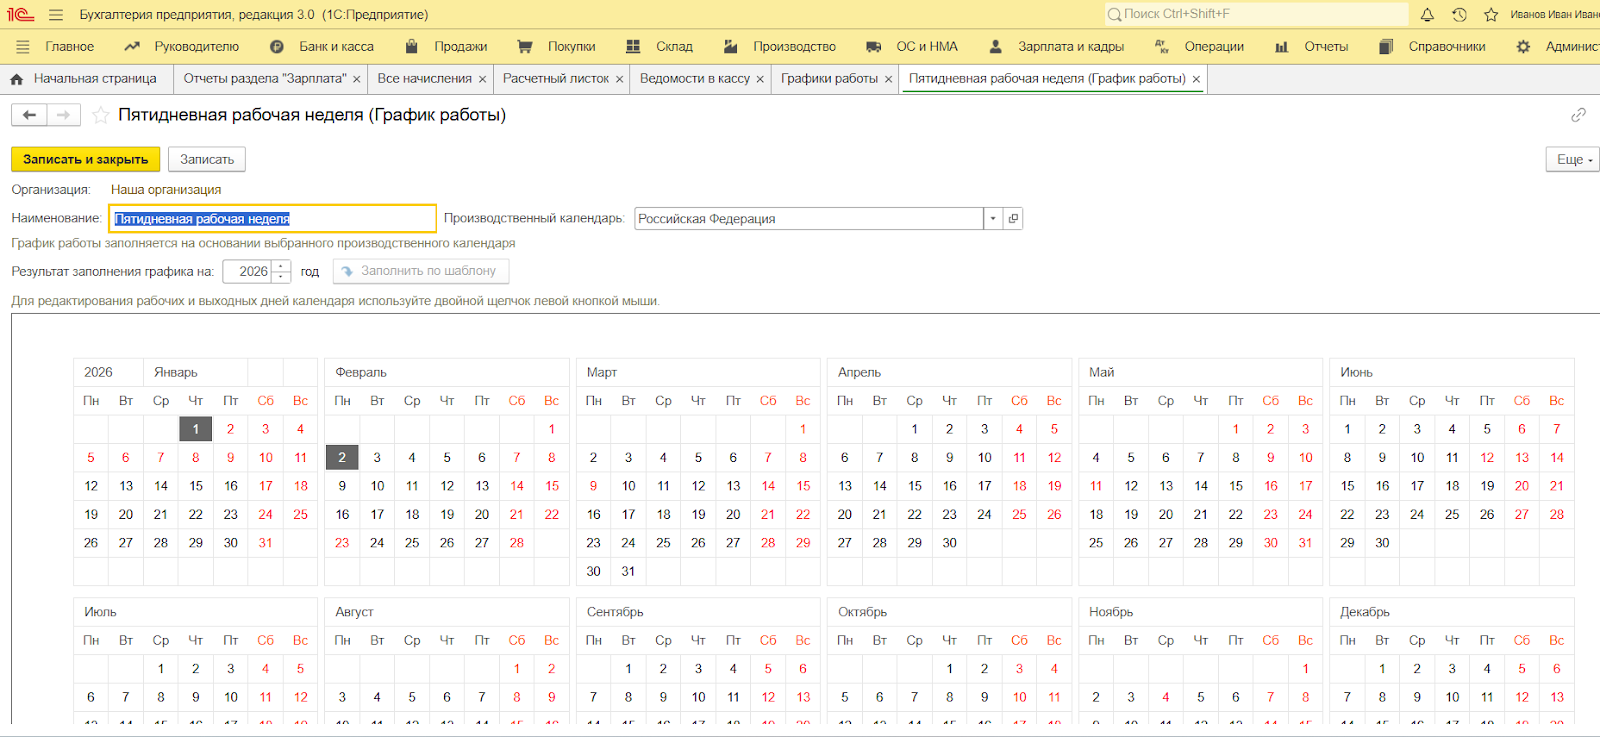
Task: Click the back navigation arrow
Action: 29,115
